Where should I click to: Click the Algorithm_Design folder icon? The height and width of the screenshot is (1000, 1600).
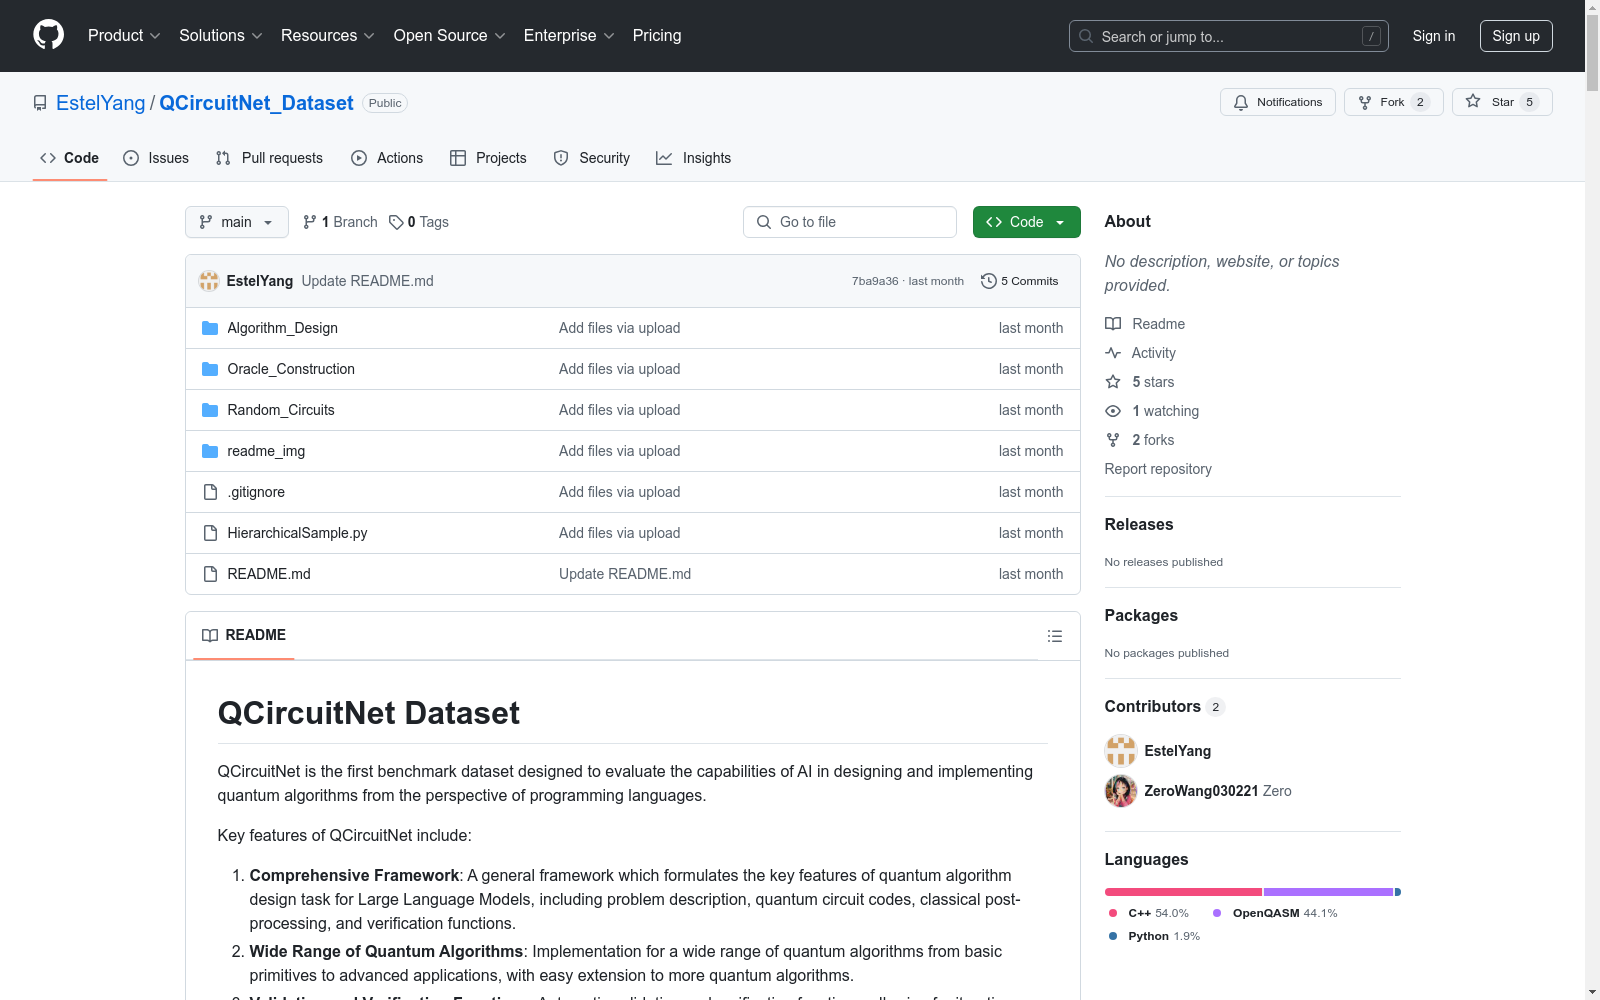click(x=210, y=328)
